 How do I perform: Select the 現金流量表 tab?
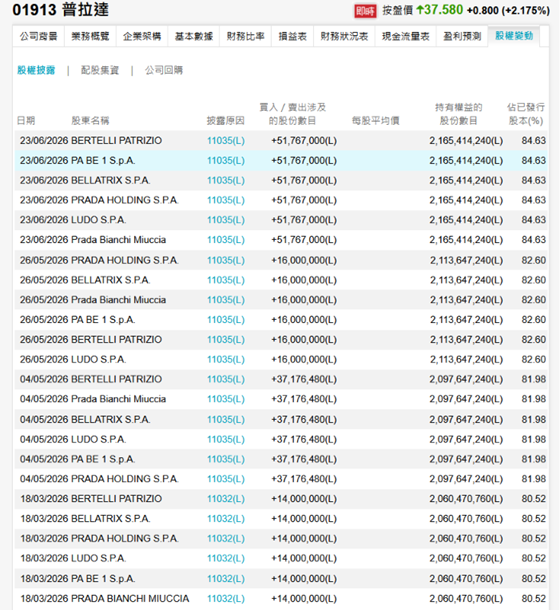click(406, 36)
